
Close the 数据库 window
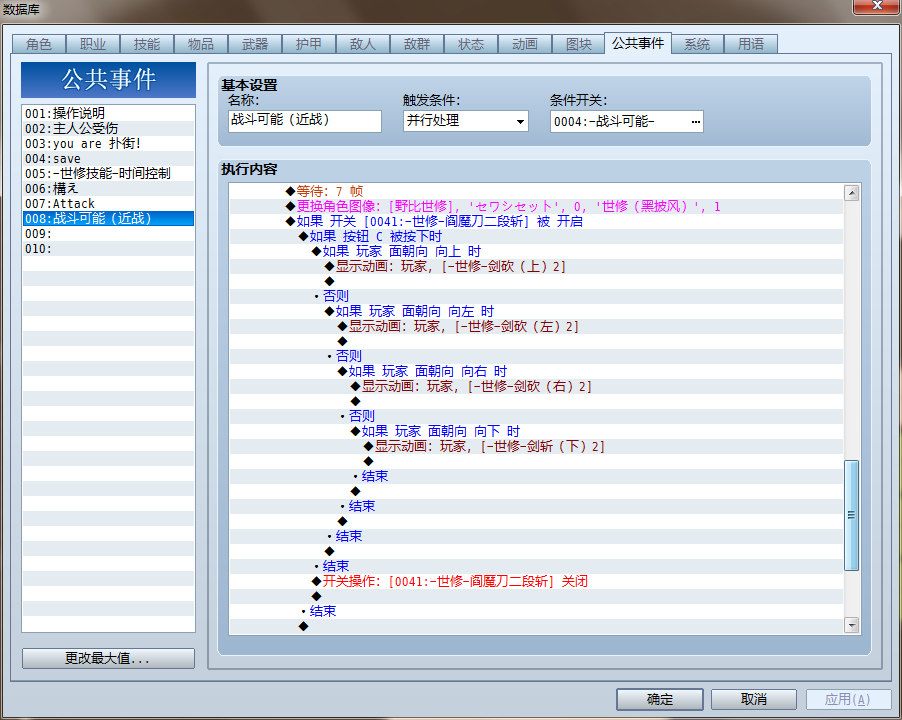pos(877,6)
